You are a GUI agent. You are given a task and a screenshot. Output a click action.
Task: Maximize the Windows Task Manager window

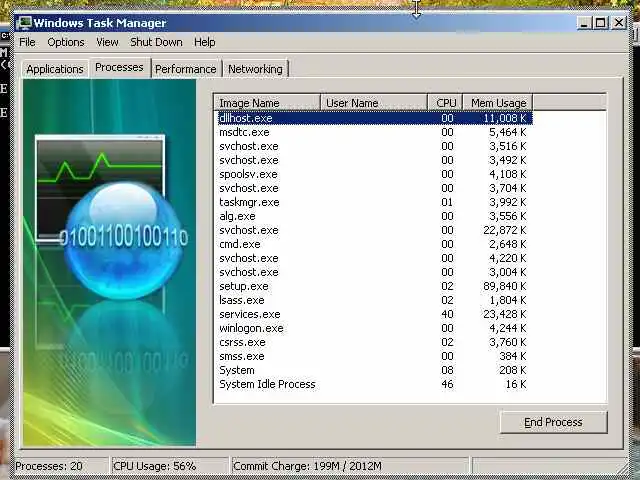[x=600, y=22]
